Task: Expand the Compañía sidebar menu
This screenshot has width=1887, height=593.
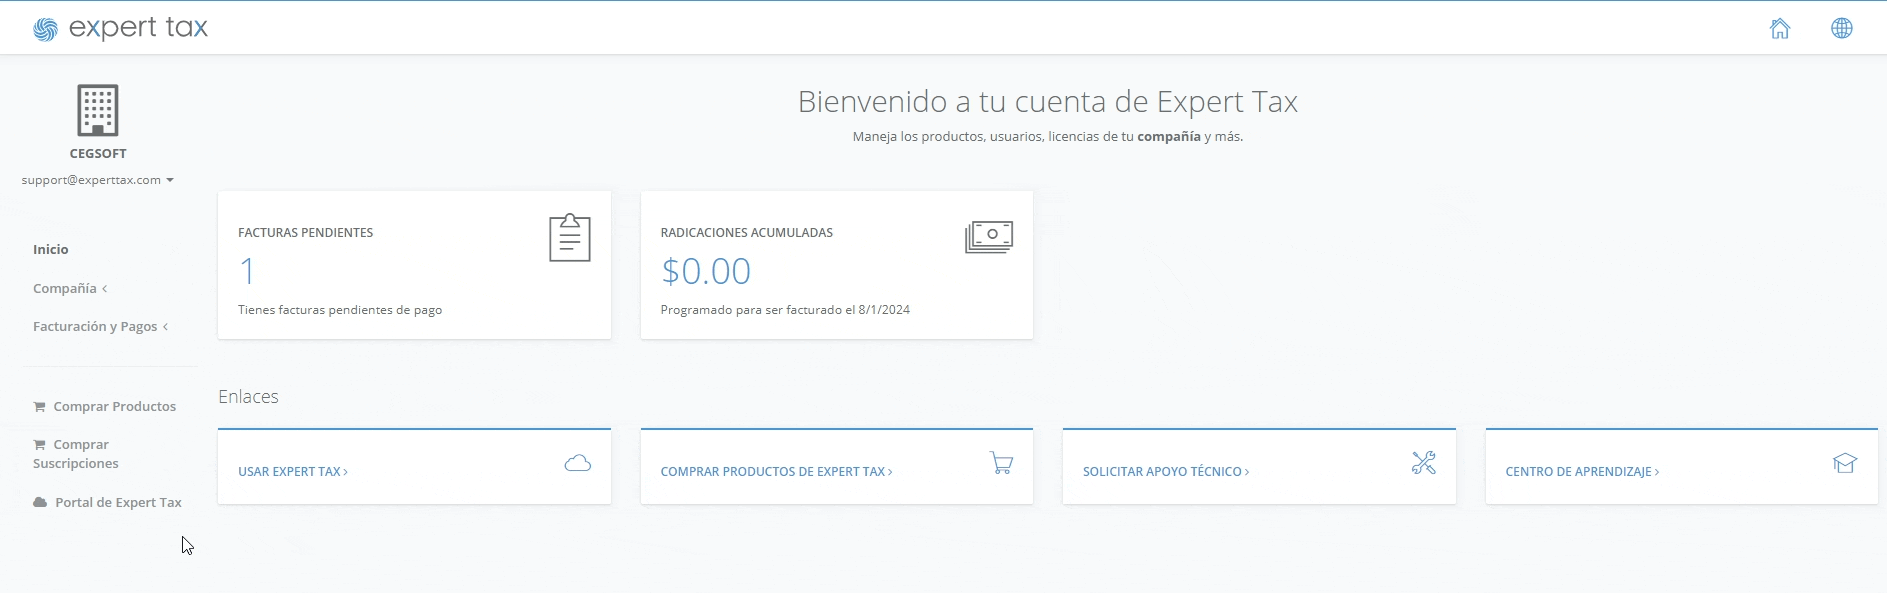Action: (70, 288)
